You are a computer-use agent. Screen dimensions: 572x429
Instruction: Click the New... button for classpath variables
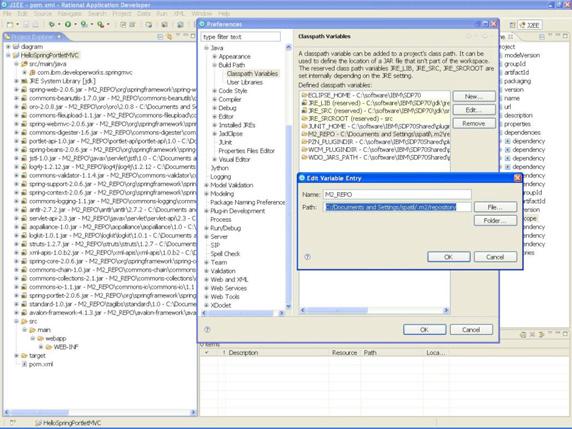(474, 96)
